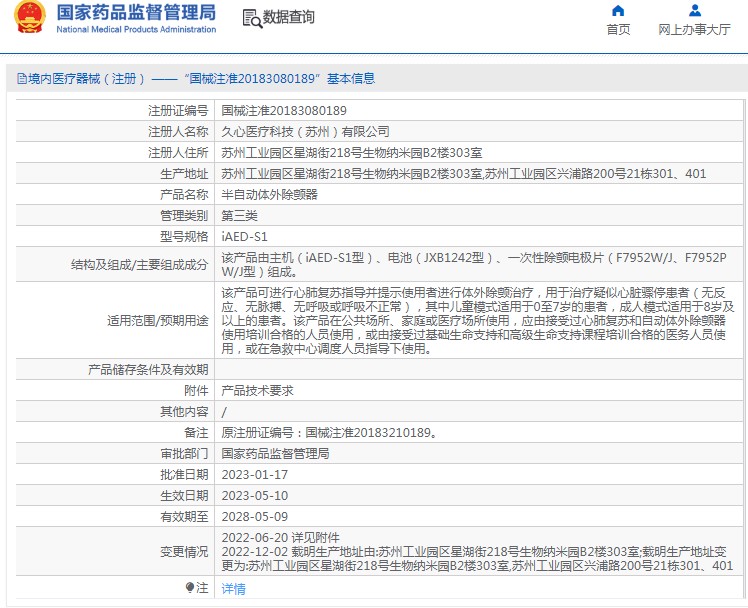Click the 产品技术要求 attachment entry
The height and width of the screenshot is (608, 748).
coord(257,391)
